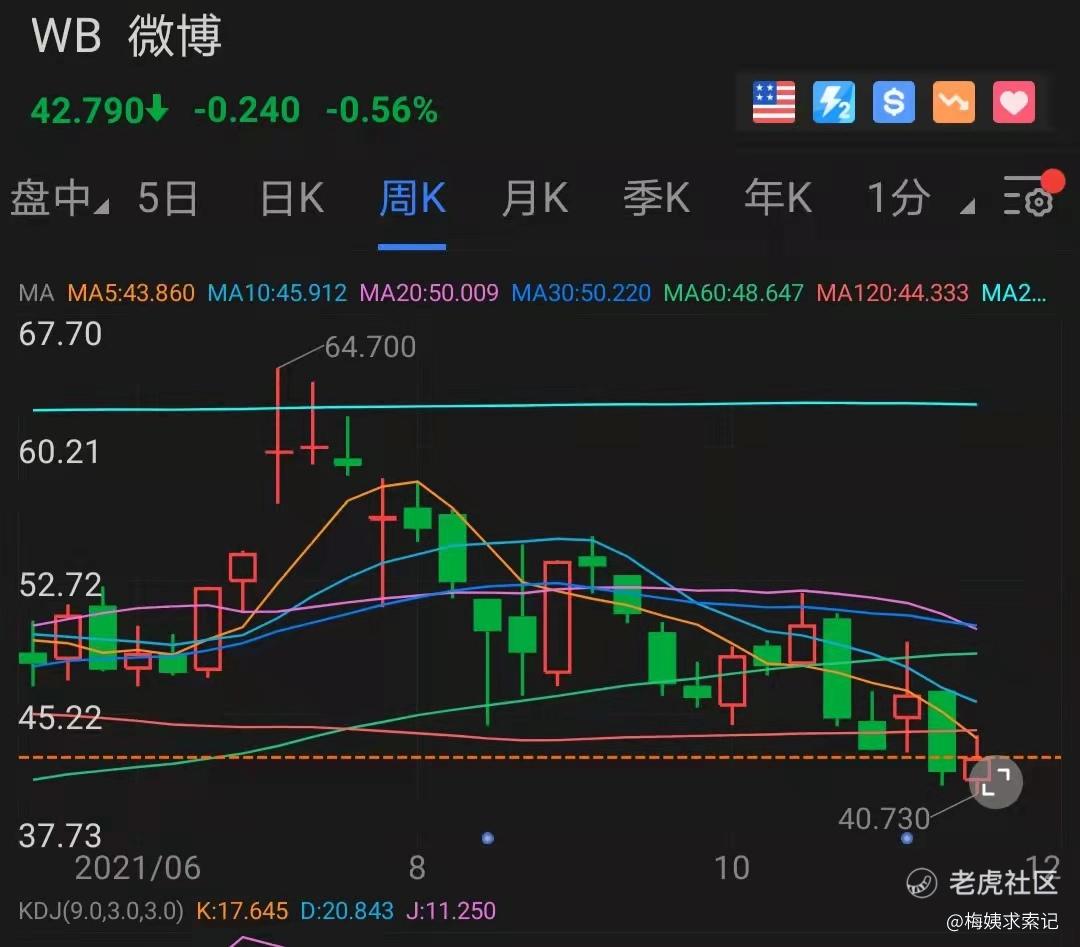Tap the MA20:50.009 indicator value
This screenshot has width=1080, height=947.
click(429, 293)
